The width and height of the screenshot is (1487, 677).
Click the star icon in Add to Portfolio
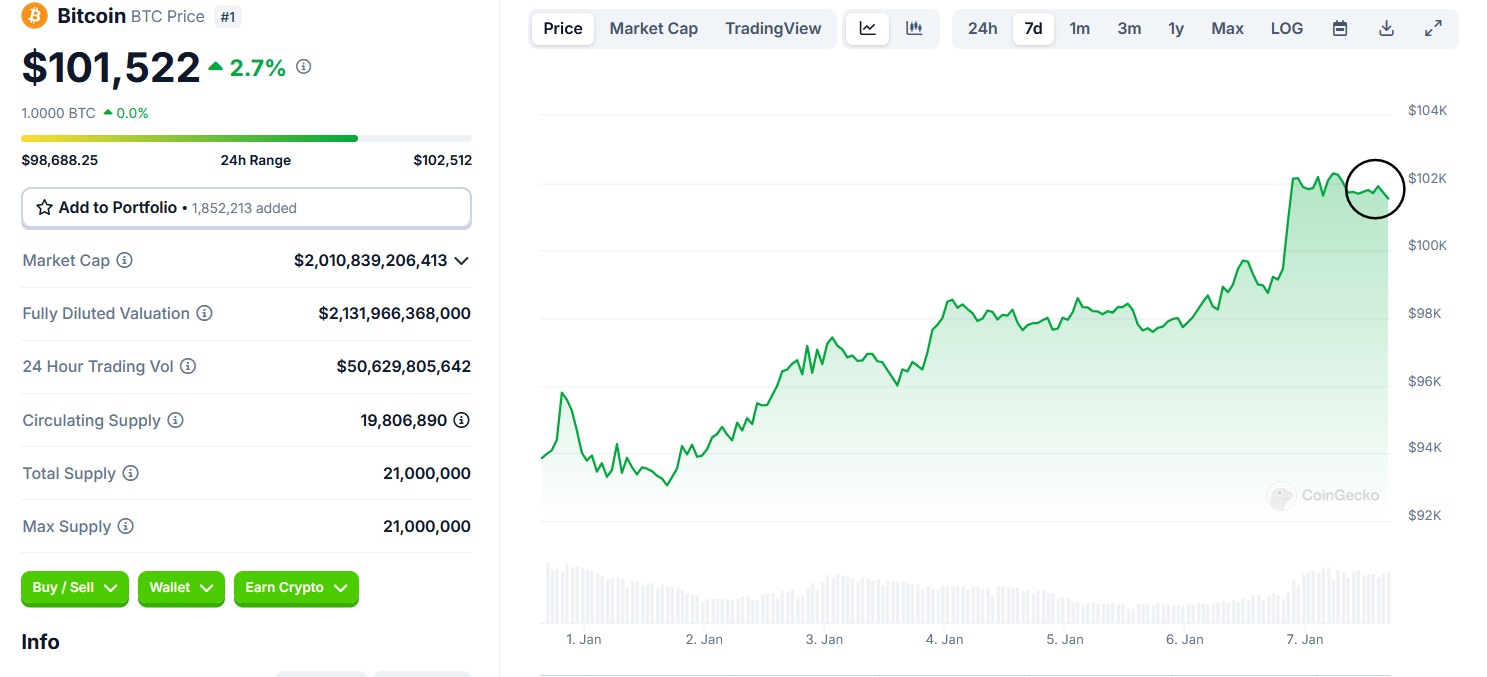45,208
